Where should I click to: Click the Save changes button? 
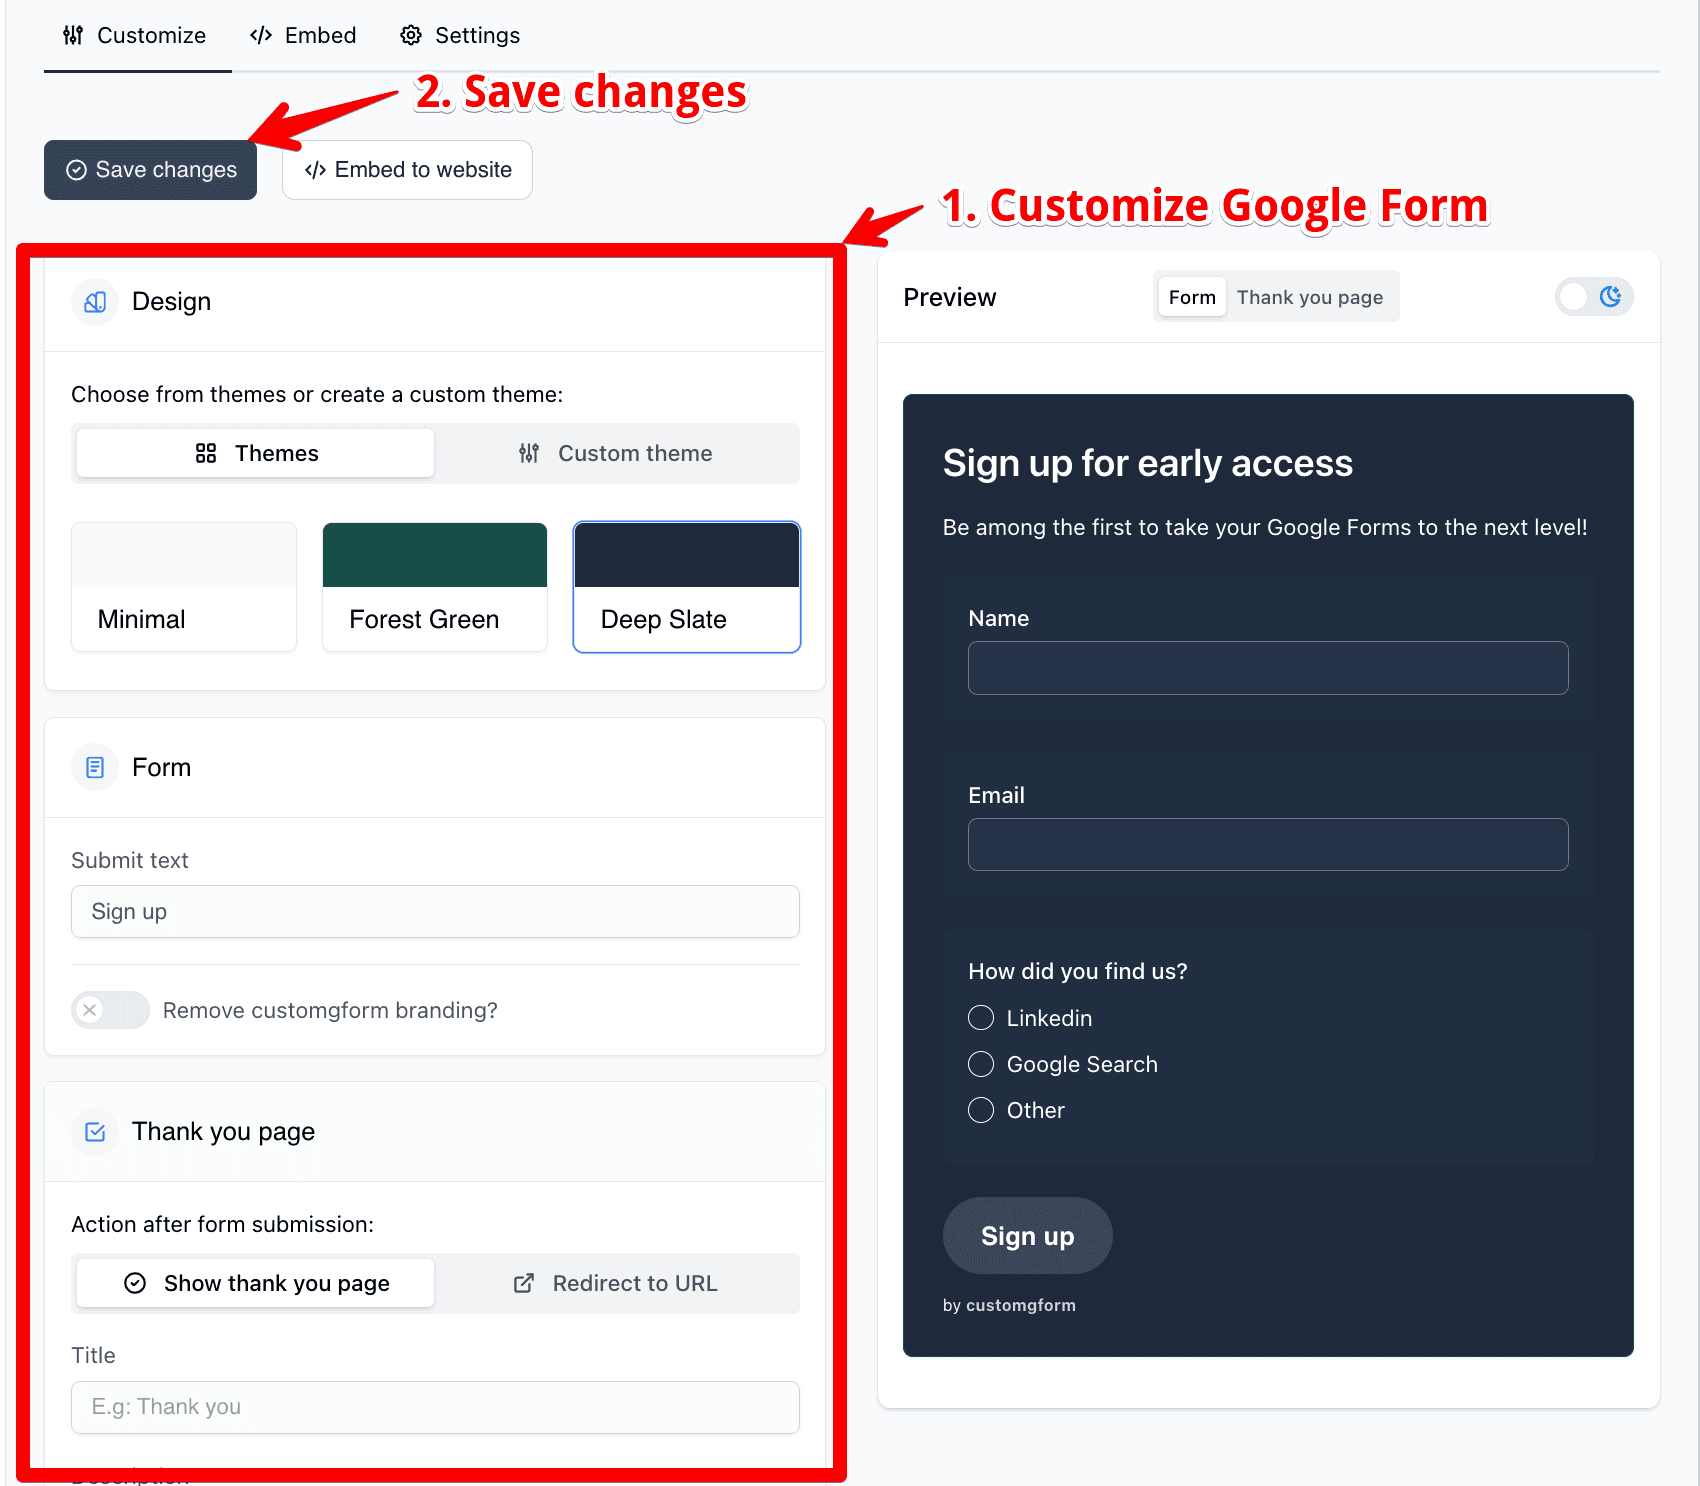coord(151,170)
